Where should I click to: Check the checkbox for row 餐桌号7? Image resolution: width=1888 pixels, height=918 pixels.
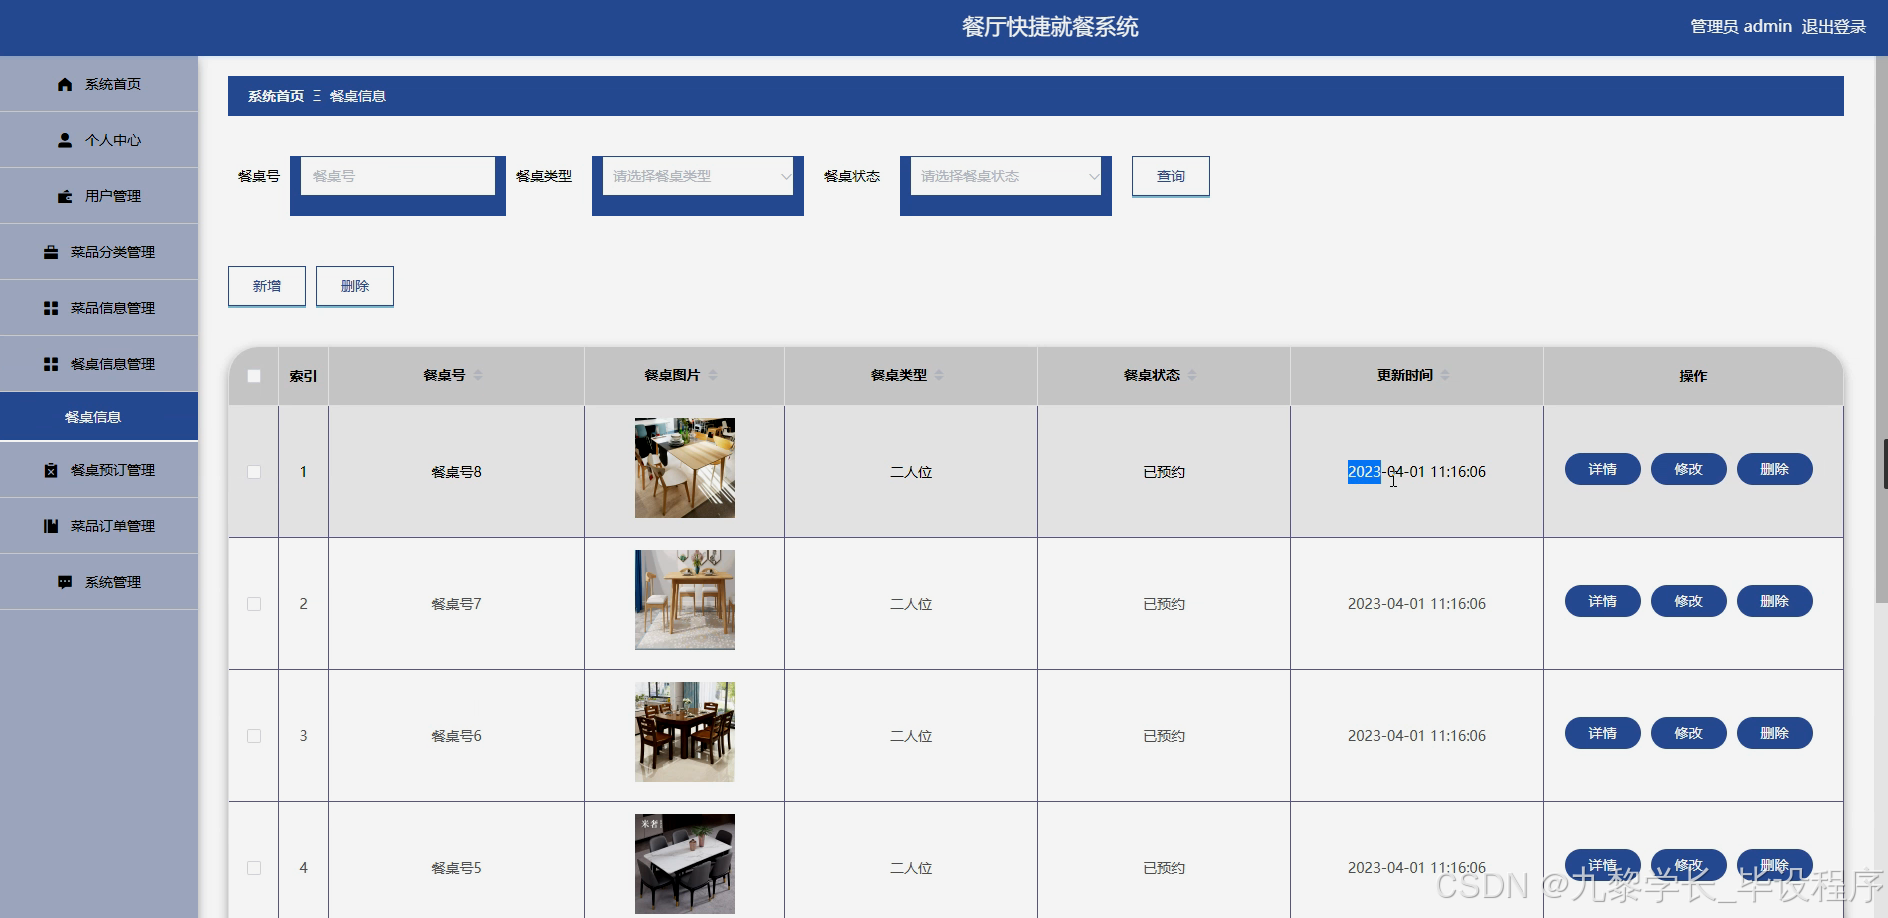point(254,604)
